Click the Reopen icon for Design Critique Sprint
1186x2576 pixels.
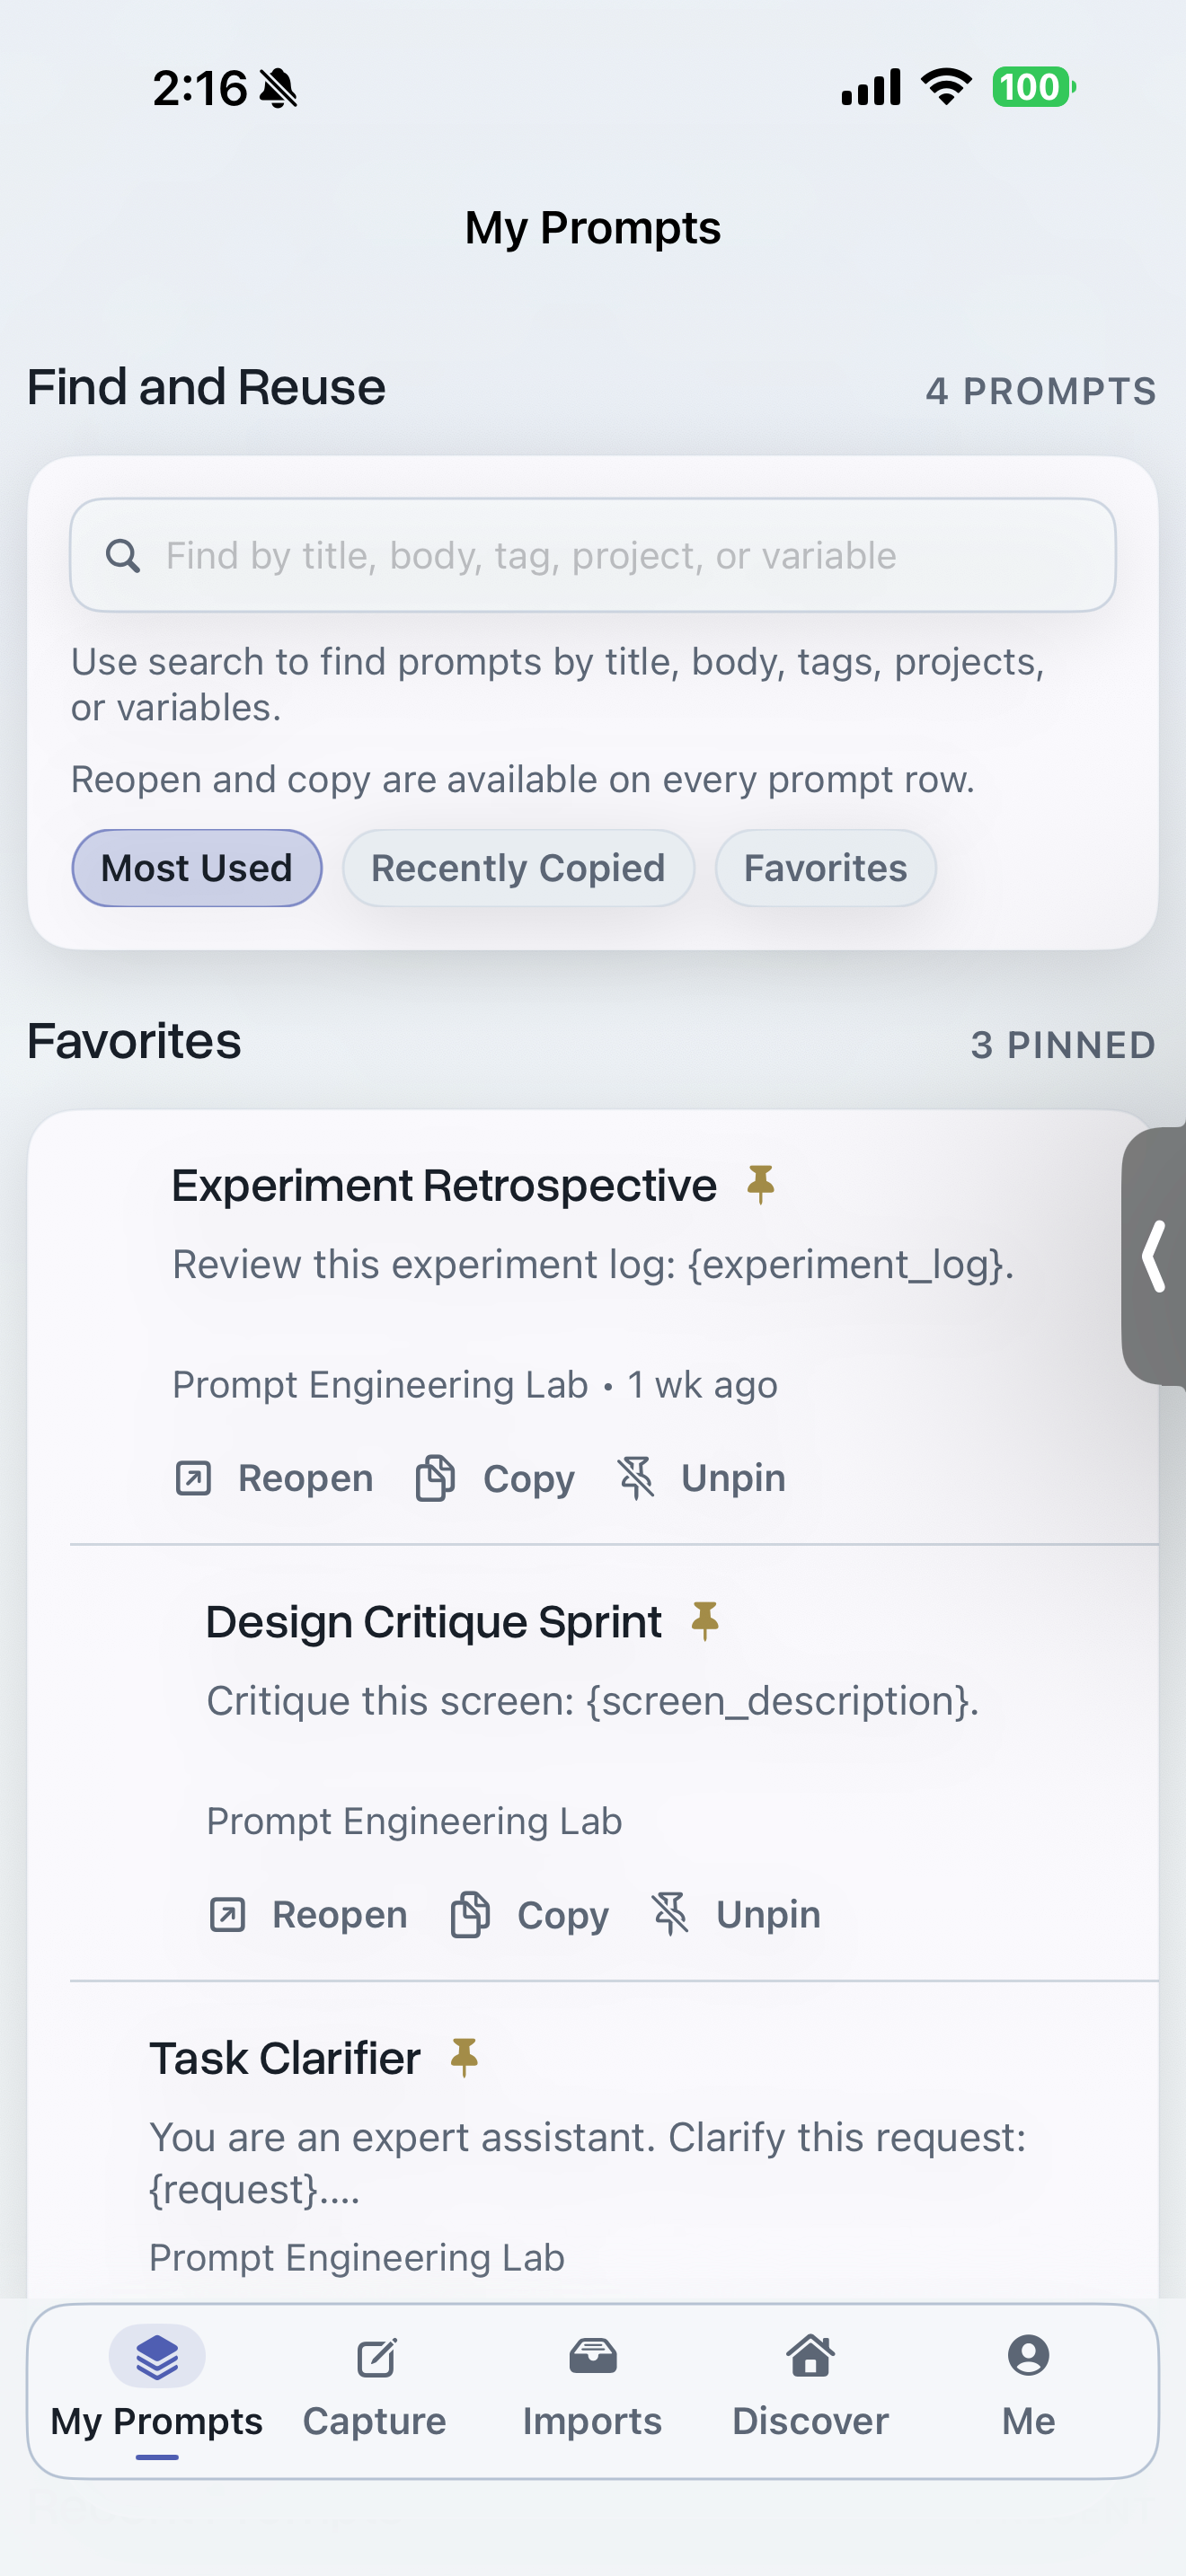228,1915
